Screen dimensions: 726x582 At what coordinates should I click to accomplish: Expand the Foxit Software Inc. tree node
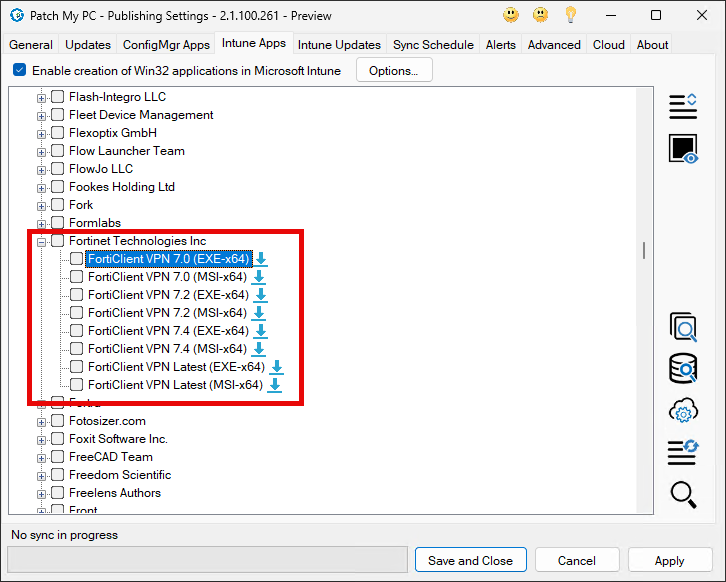pos(42,439)
